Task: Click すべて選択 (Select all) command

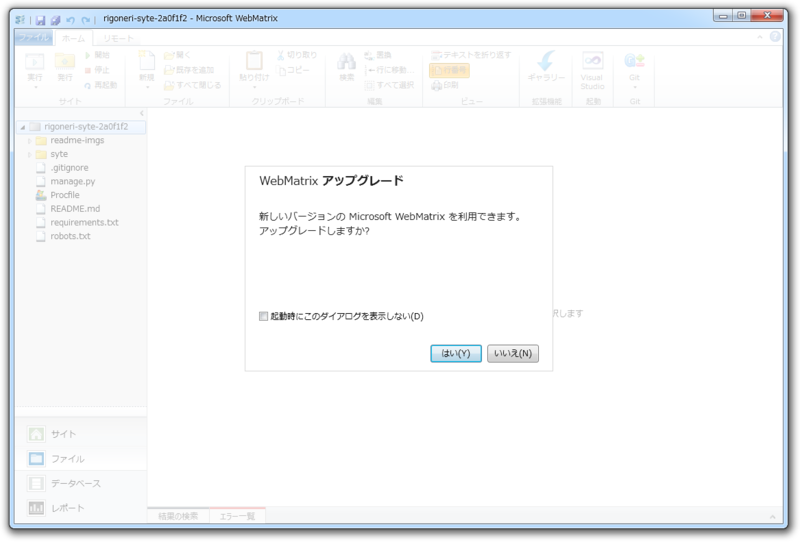Action: [x=390, y=85]
